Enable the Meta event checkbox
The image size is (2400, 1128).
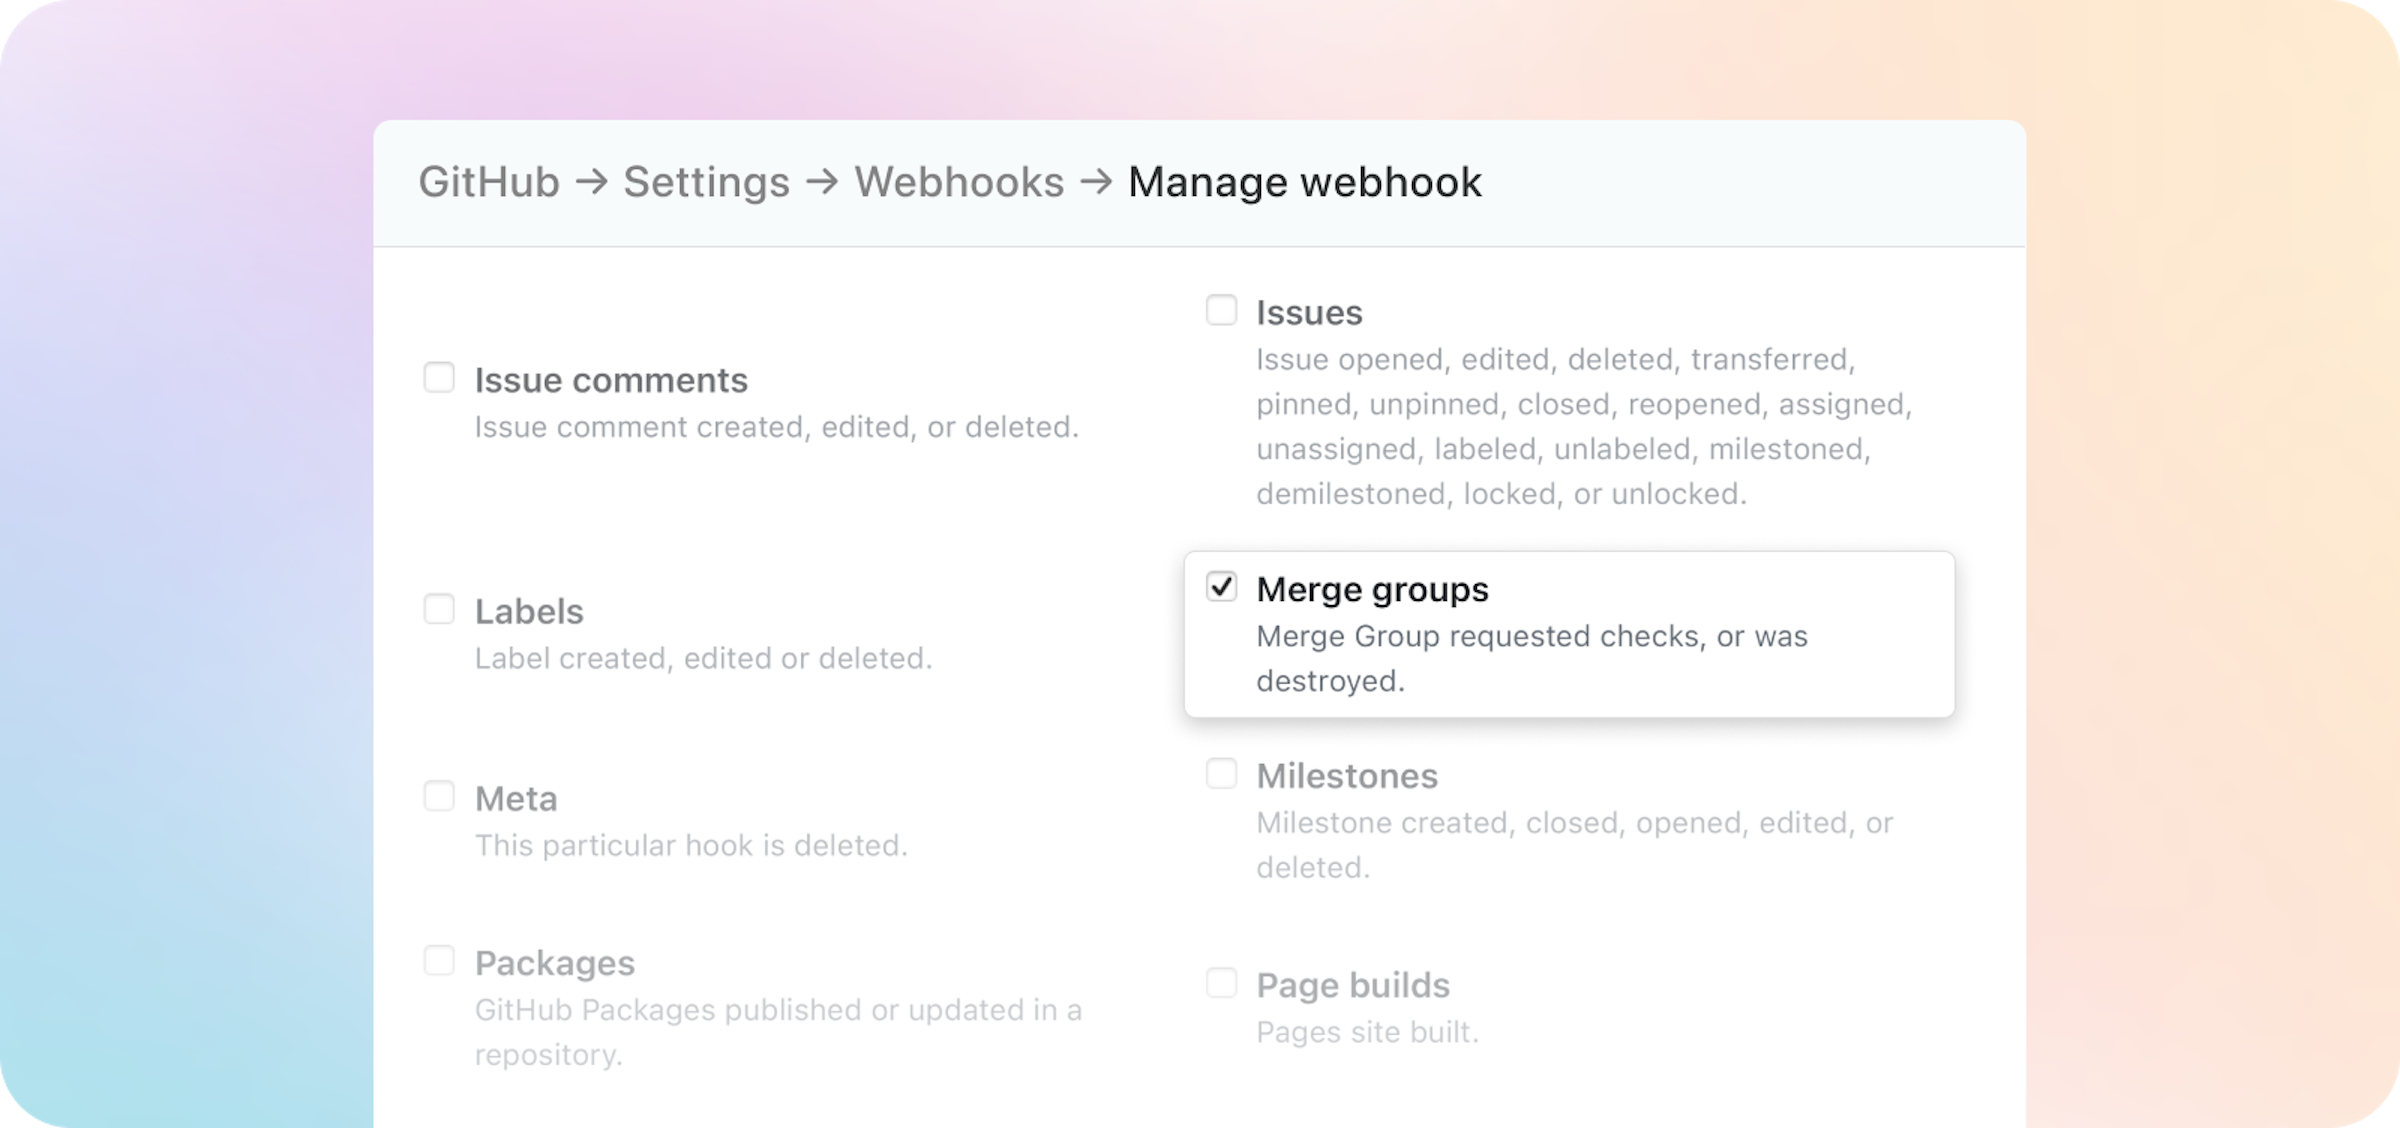[x=440, y=795]
